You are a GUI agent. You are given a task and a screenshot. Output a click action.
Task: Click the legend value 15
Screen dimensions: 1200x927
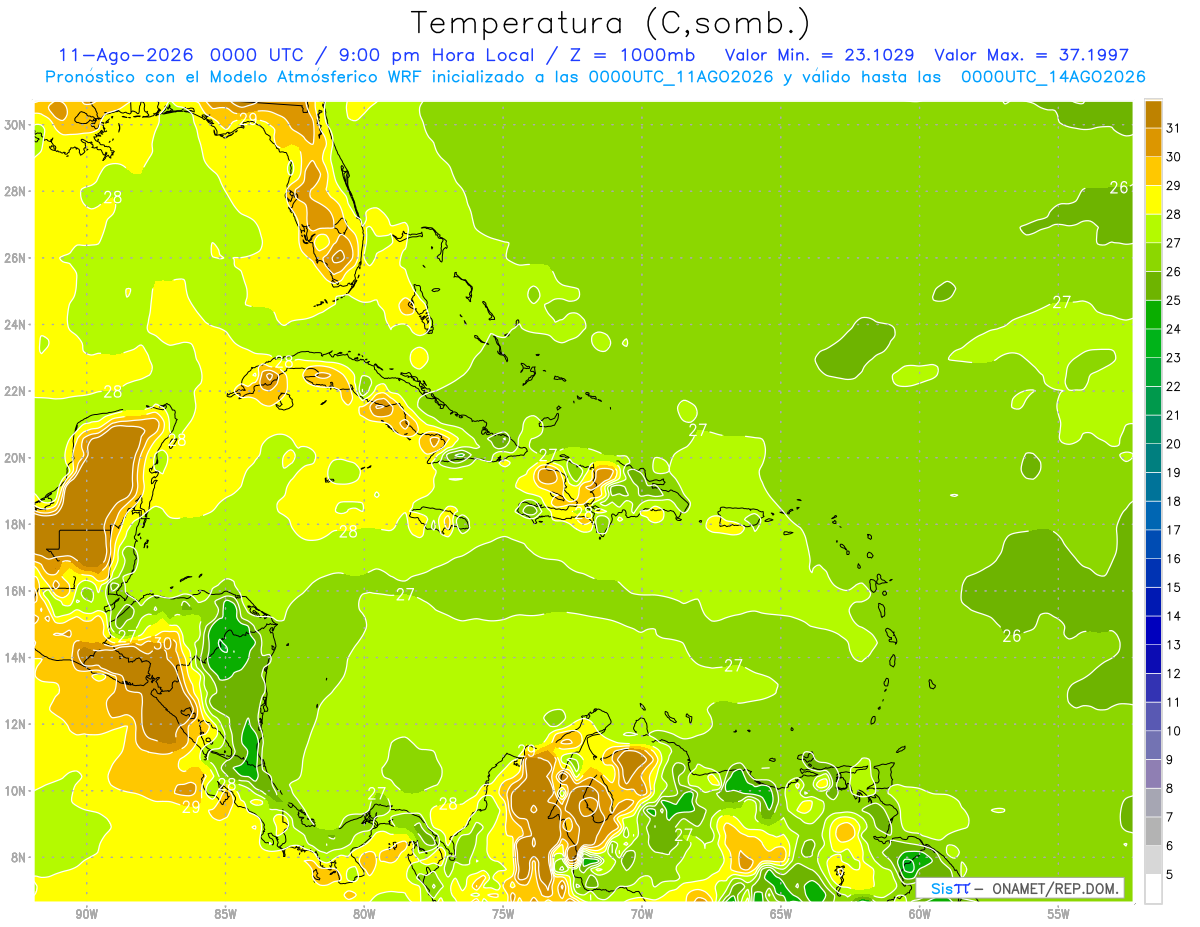pos(1174,587)
